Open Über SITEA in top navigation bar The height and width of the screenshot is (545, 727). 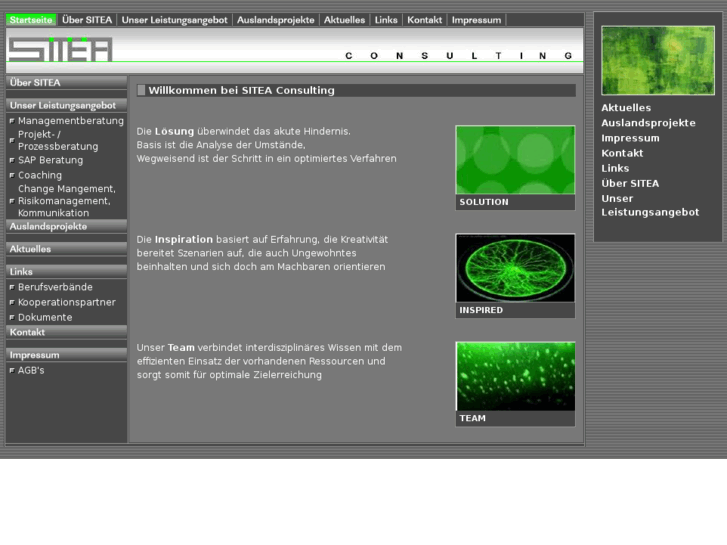(x=87, y=20)
